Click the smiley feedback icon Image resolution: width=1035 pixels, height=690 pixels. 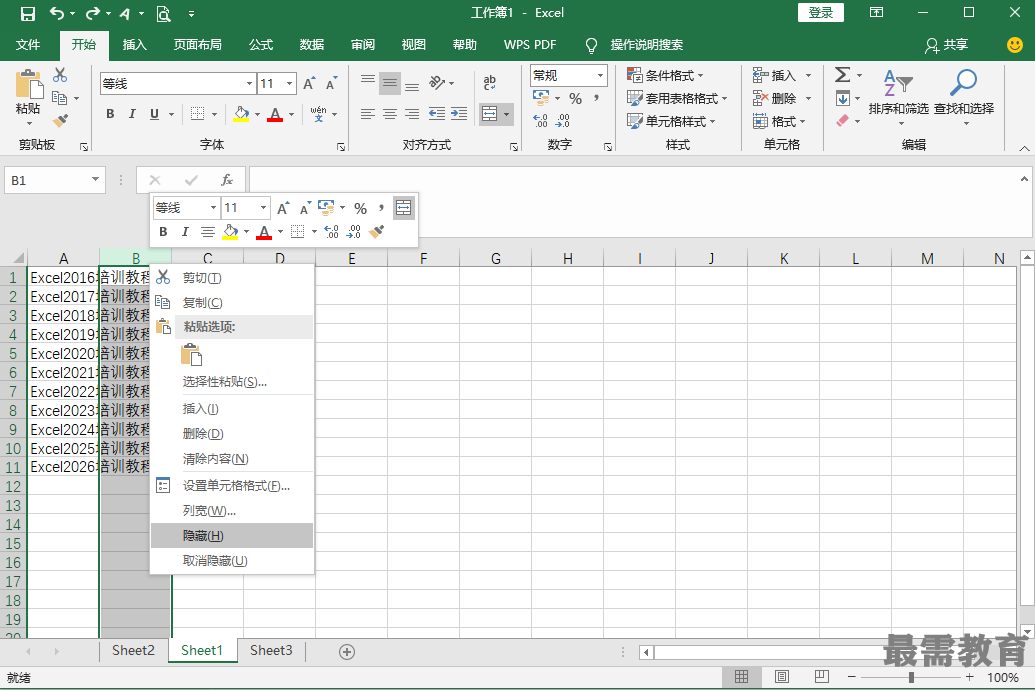1015,45
